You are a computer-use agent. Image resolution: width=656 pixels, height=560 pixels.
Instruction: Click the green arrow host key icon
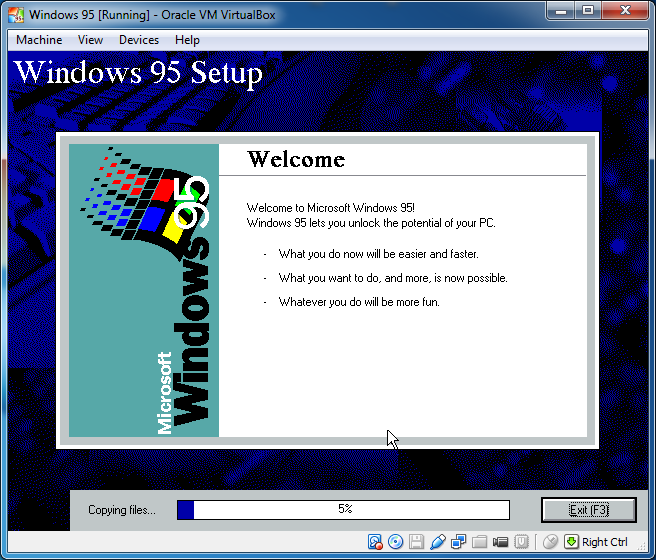pyautogui.click(x=571, y=542)
